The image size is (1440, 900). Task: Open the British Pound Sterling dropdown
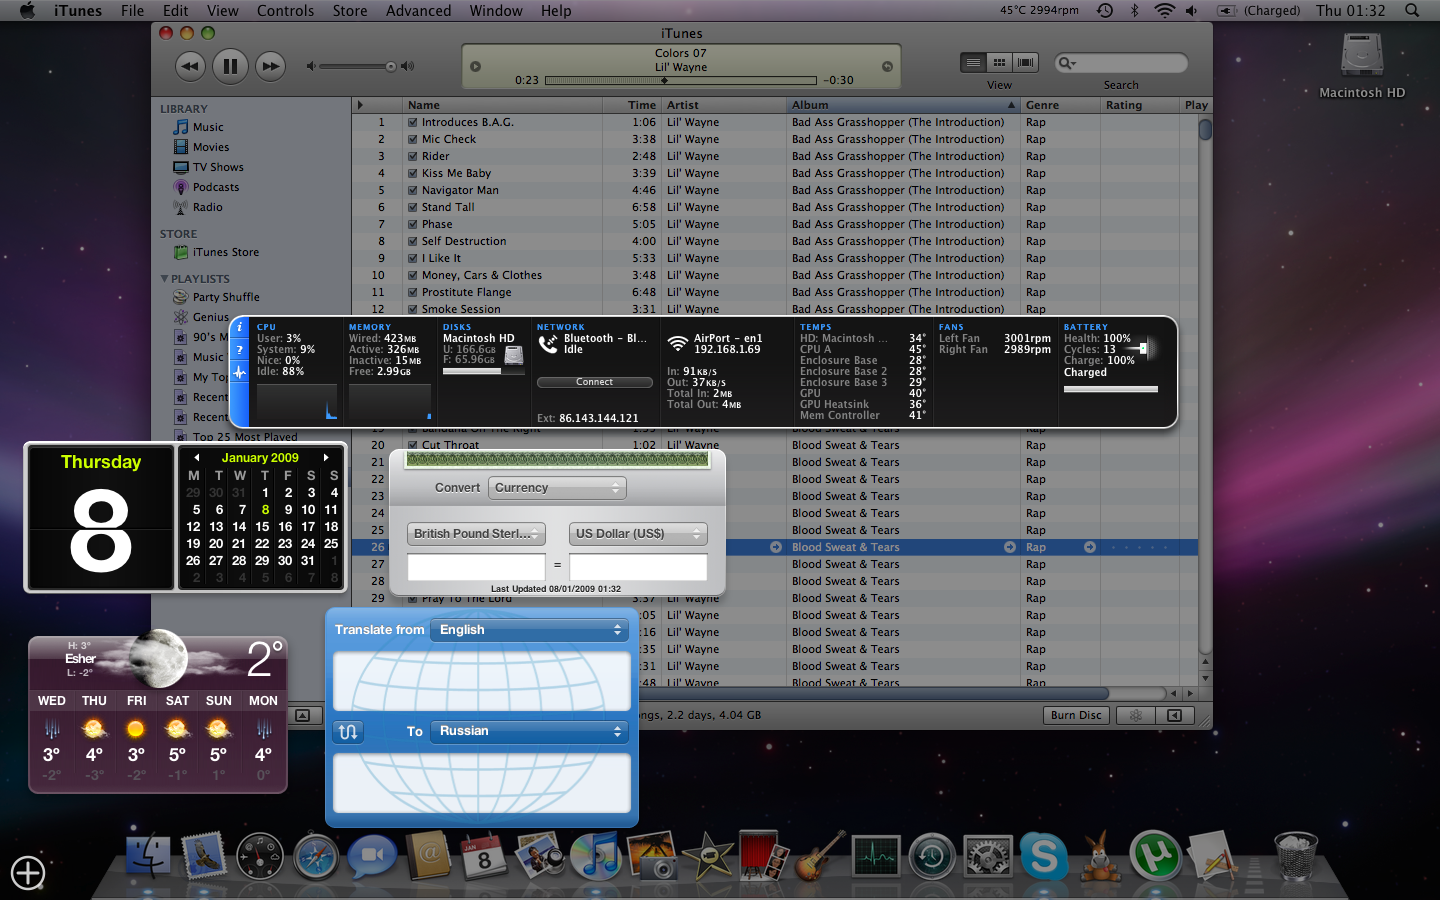(x=476, y=534)
